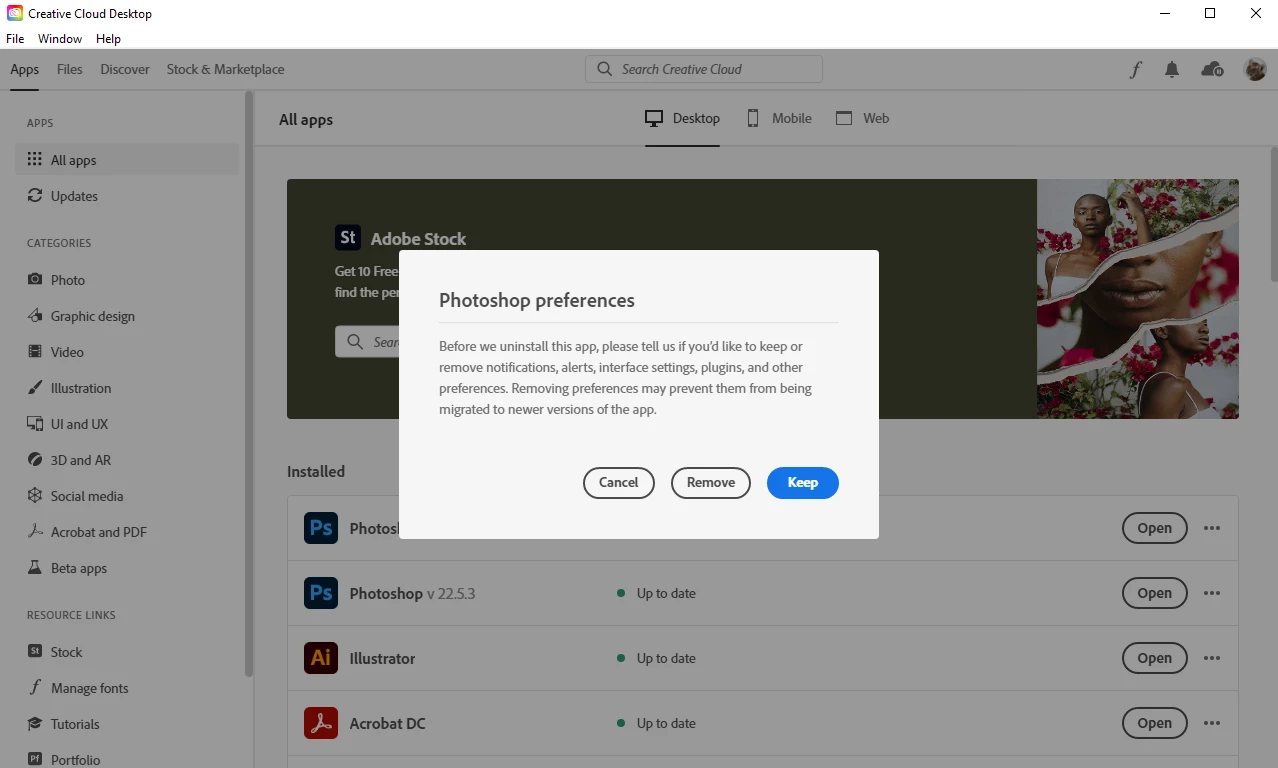1278x768 pixels.
Task: Choose Acrobat and PDF category
Action: pos(127,532)
